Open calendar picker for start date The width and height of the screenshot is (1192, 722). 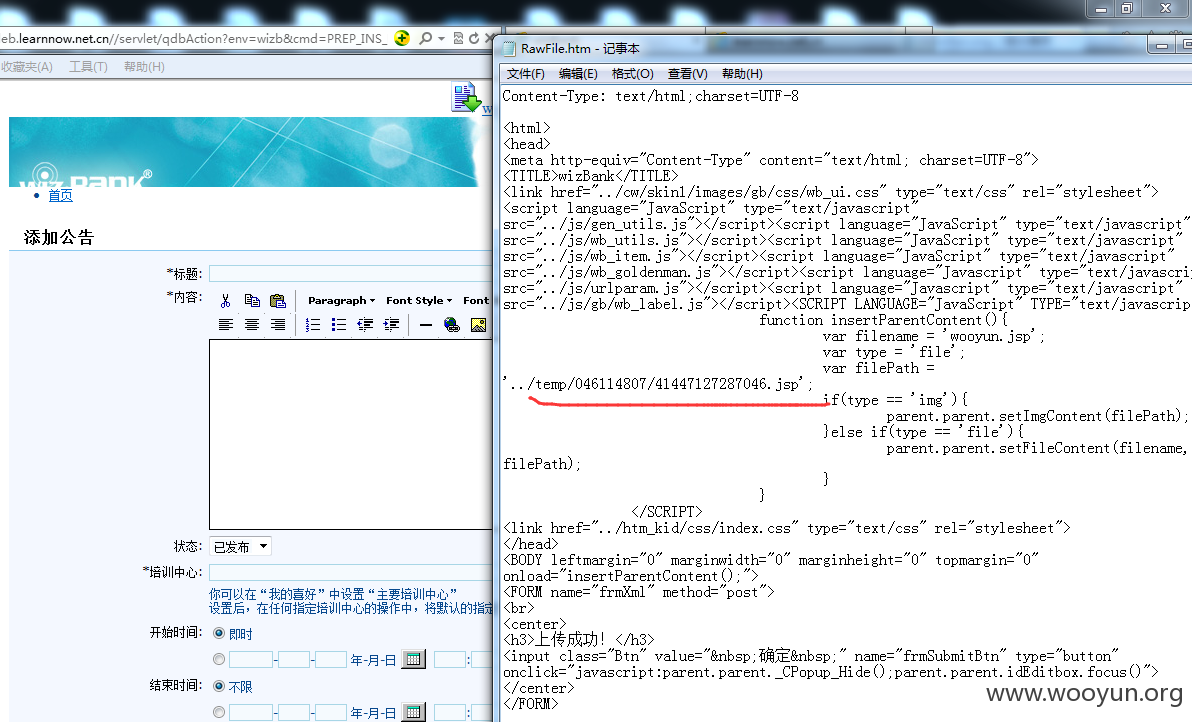[413, 659]
